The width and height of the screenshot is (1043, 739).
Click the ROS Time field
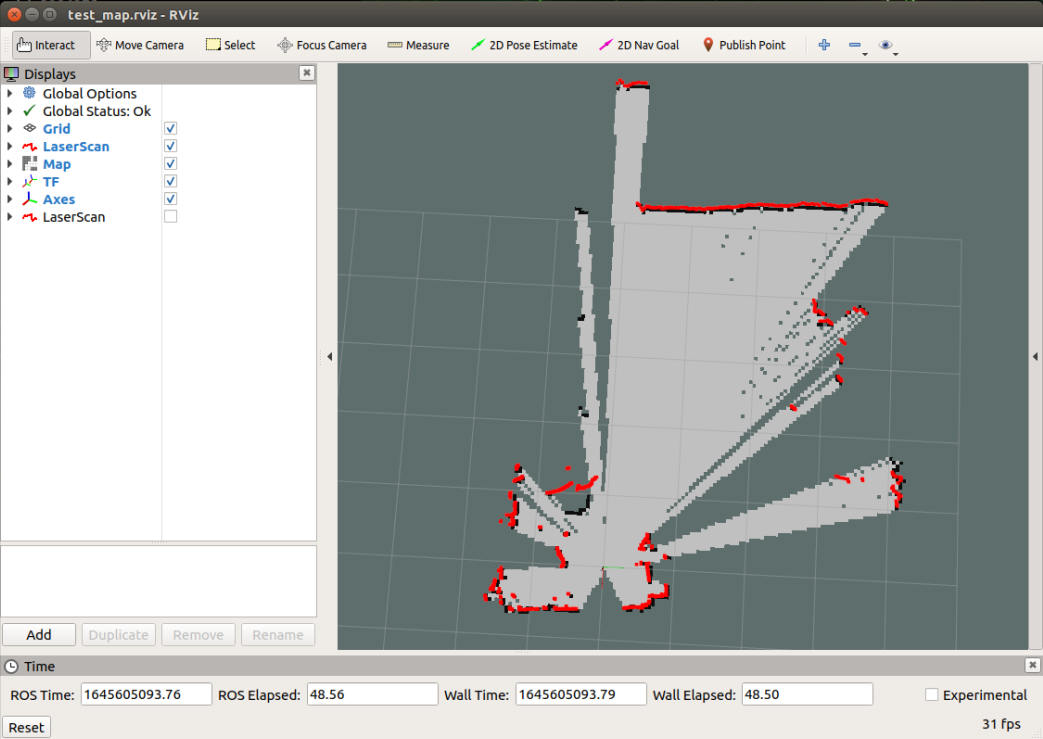(146, 695)
